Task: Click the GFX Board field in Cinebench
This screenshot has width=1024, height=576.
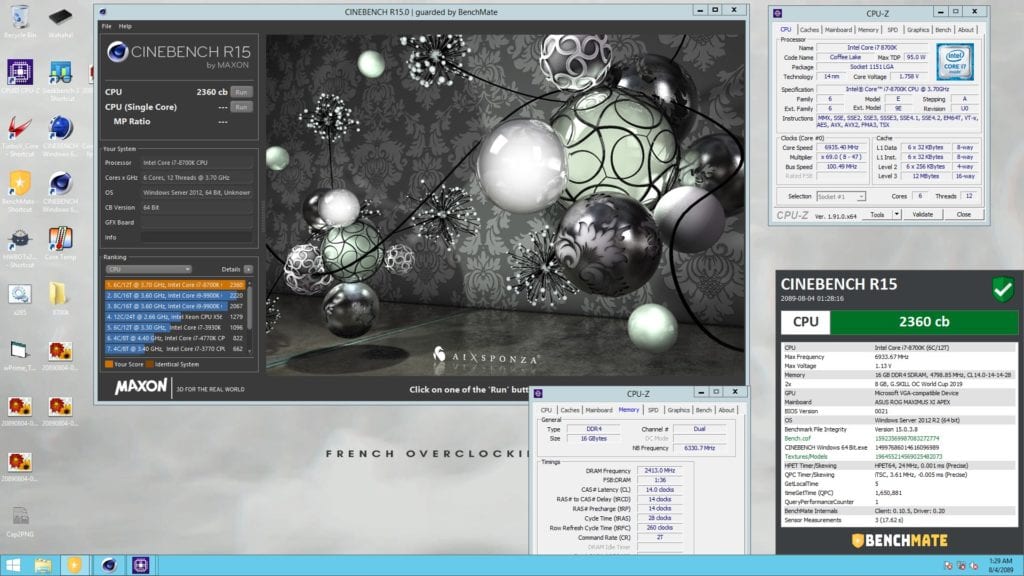Action: tap(197, 223)
